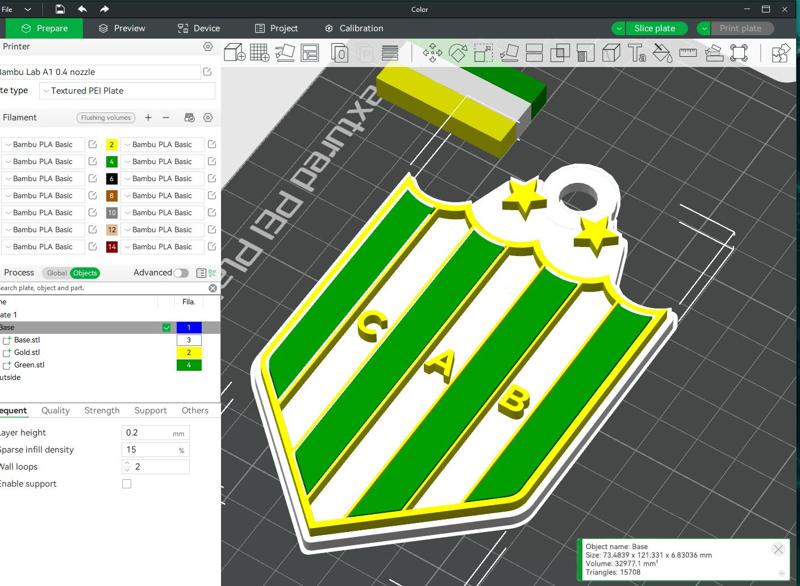The image size is (800, 586).
Task: Enable the Enable support checkbox
Action: coord(126,484)
